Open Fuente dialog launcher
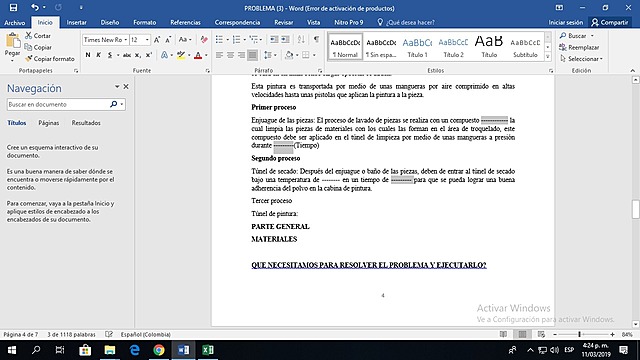This screenshot has height=360, width=640. click(x=208, y=71)
